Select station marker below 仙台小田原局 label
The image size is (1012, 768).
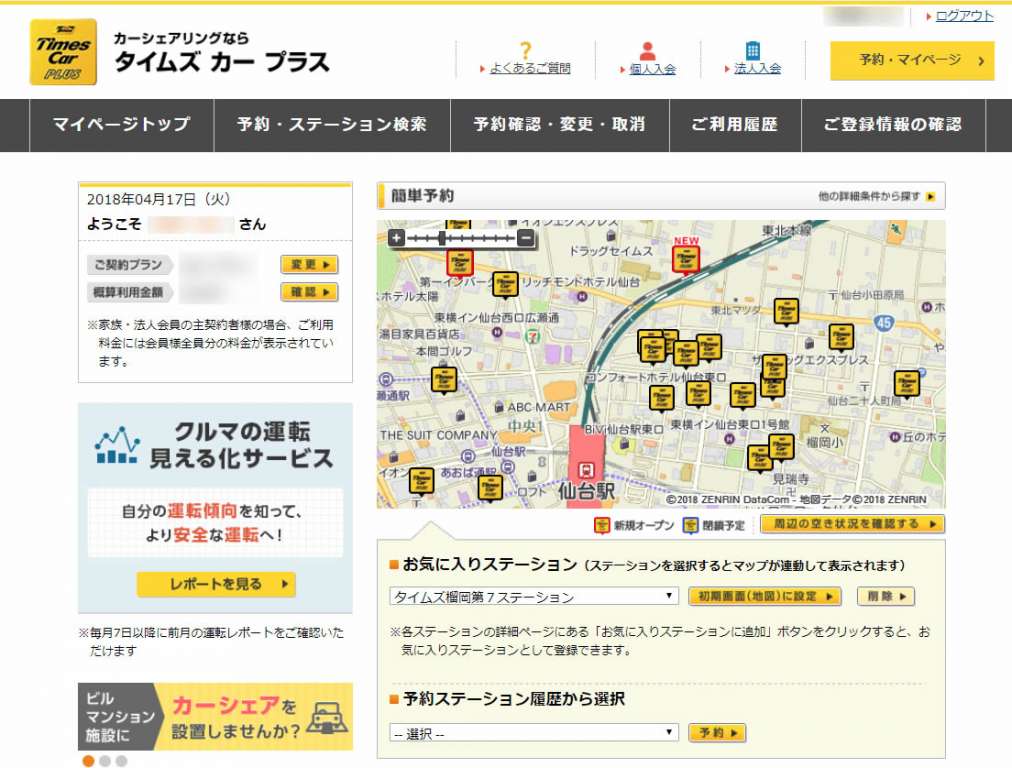(x=841, y=338)
